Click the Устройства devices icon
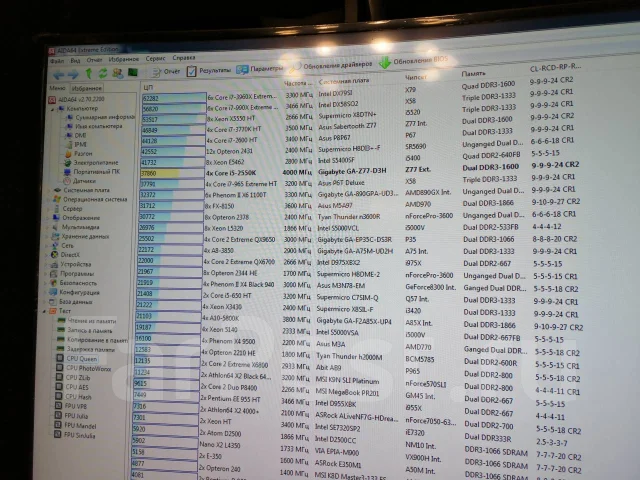 pos(54,264)
